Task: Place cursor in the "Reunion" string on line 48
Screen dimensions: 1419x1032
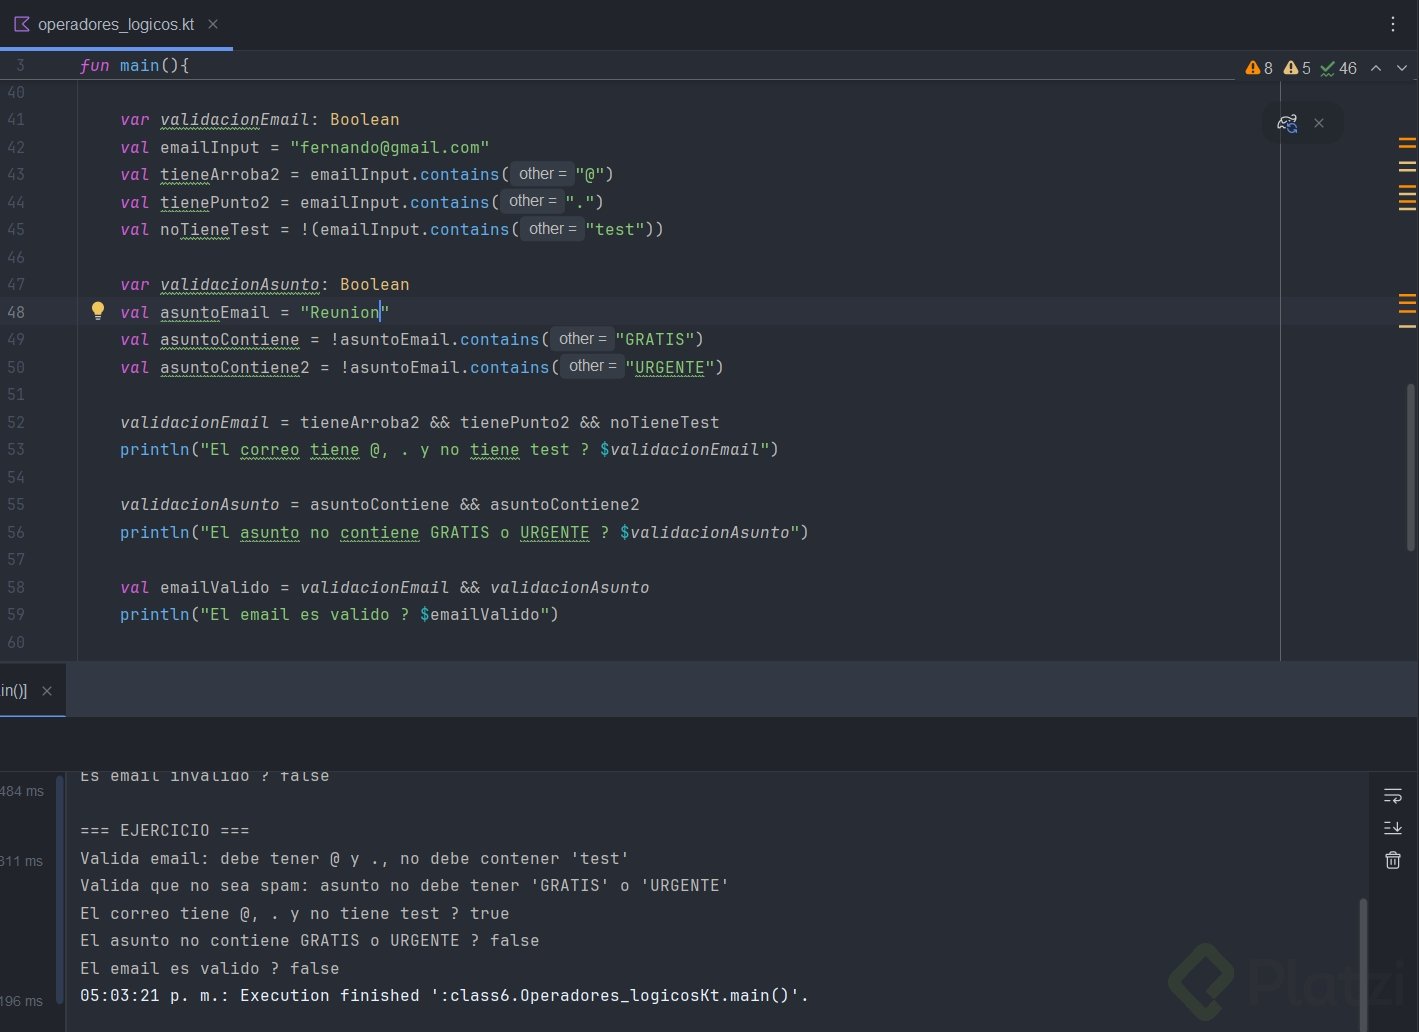Action: click(x=345, y=312)
